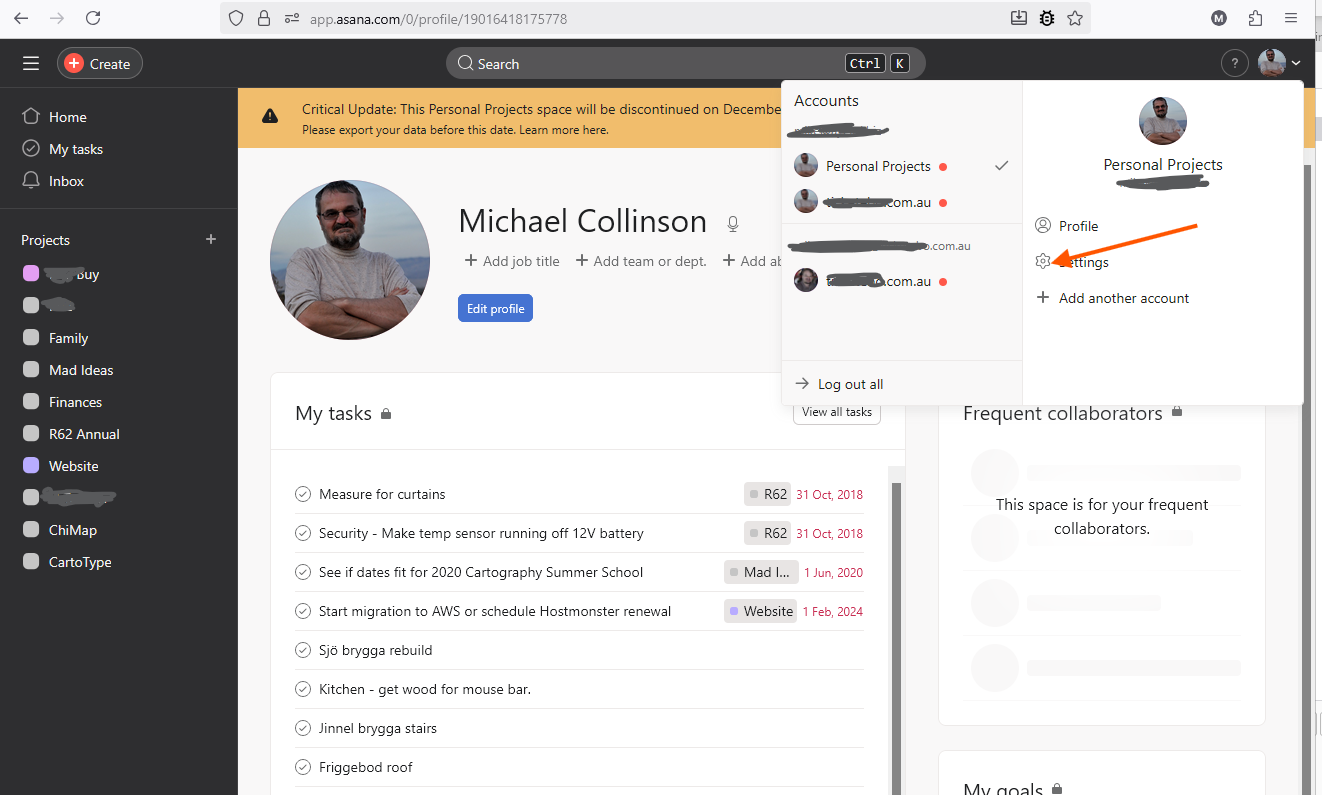1322x795 pixels.
Task: Reload the page with the browser refresh icon
Action: click(x=93, y=18)
